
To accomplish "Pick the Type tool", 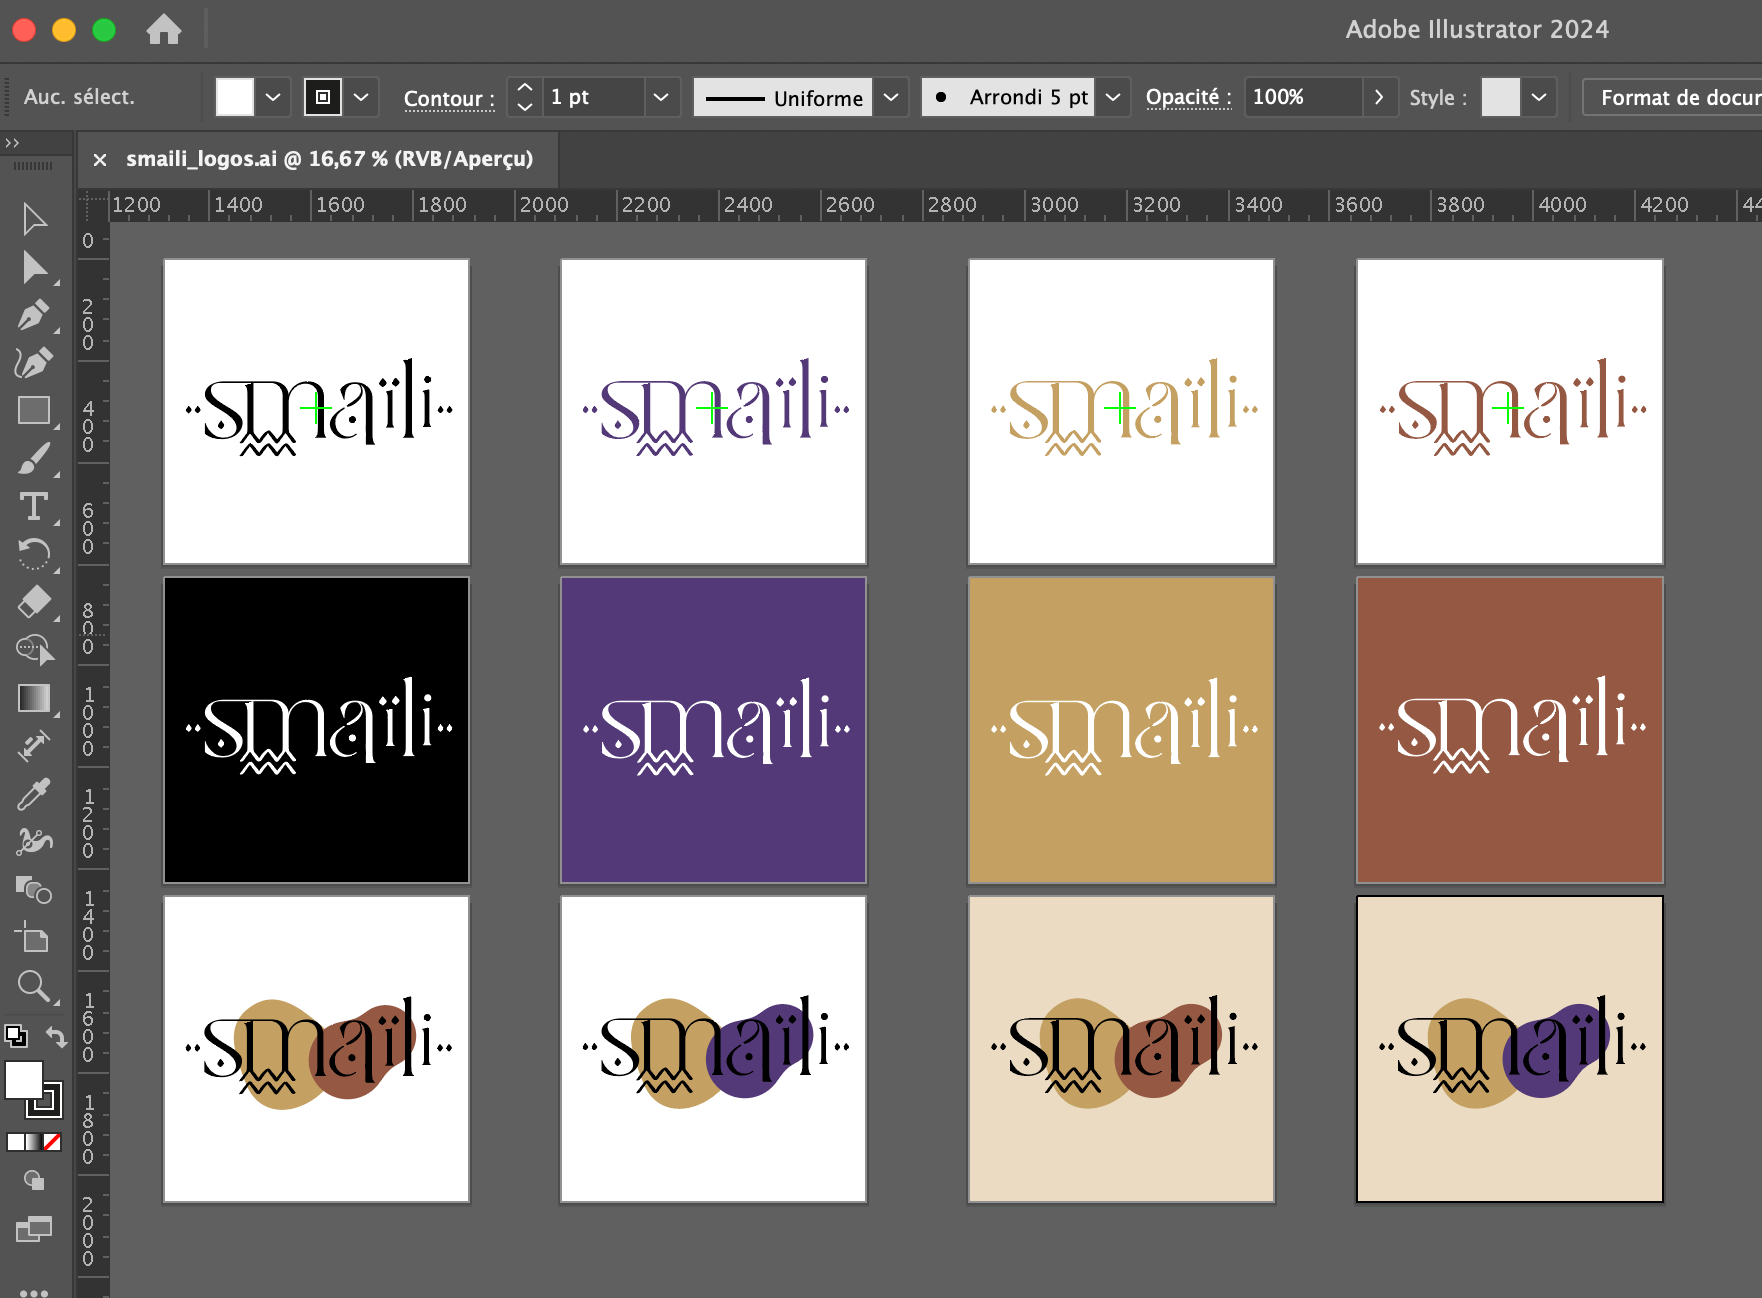I will (x=33, y=507).
